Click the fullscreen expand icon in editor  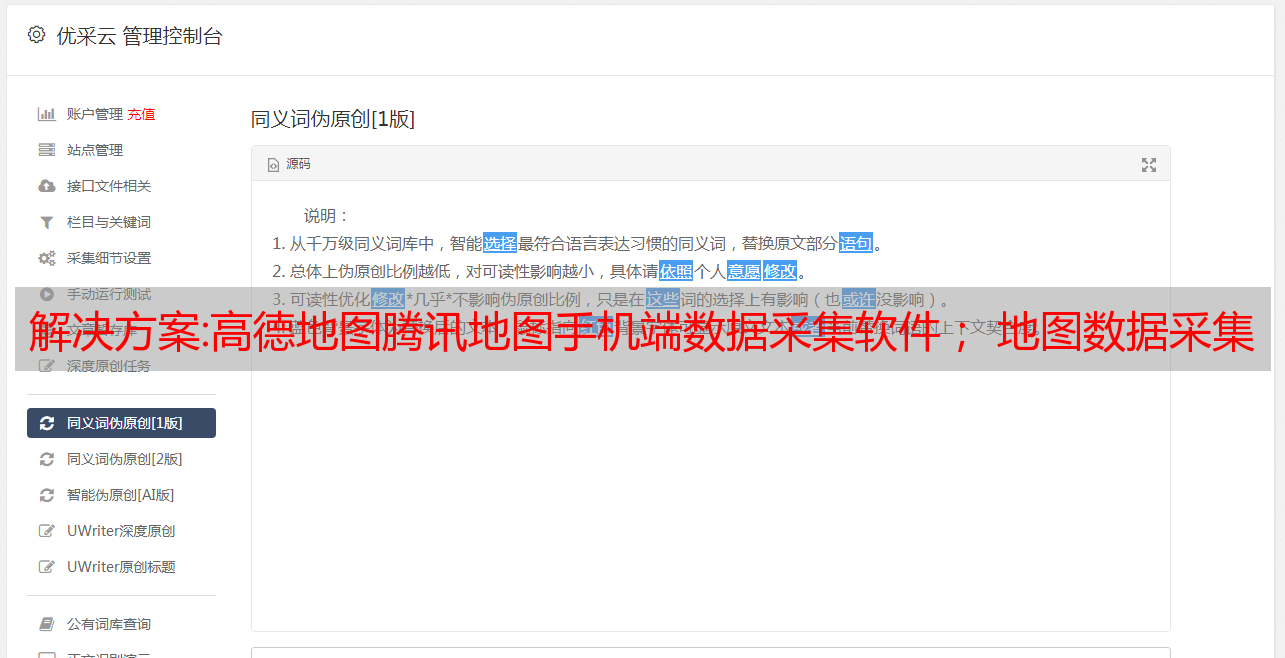[1149, 165]
